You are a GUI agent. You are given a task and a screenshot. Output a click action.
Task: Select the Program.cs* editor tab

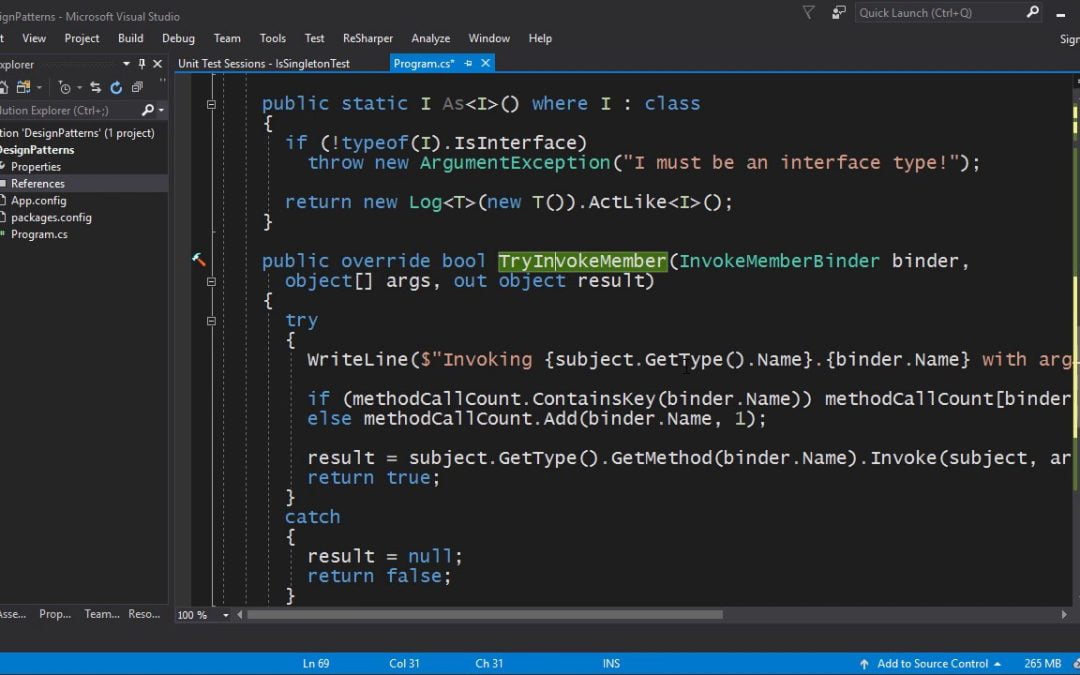tap(424, 63)
